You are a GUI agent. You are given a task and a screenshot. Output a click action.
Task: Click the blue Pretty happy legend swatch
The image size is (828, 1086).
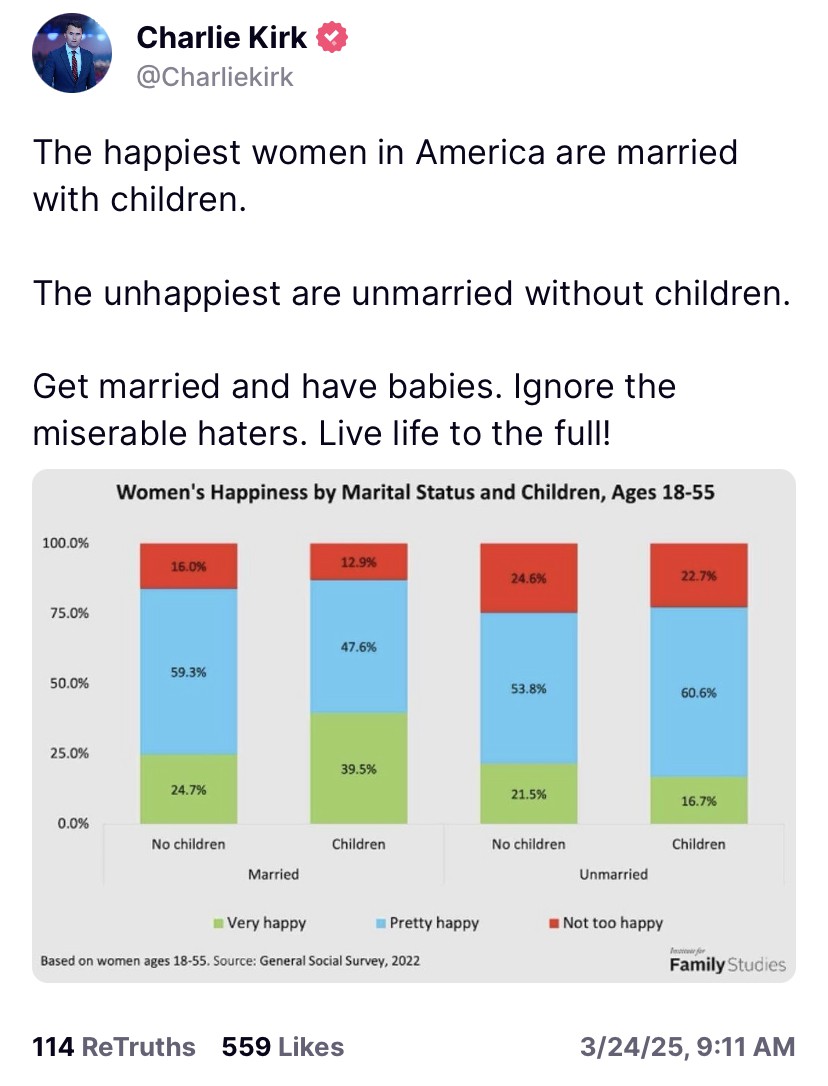click(x=381, y=923)
